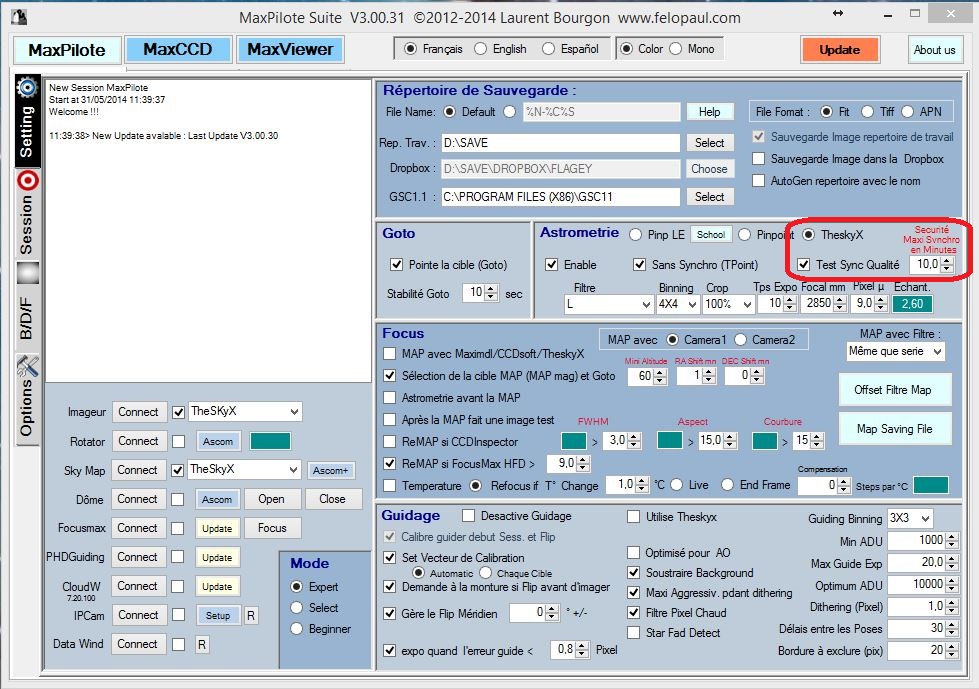The height and width of the screenshot is (689, 979).
Task: Click the School button in Astrometrie
Action: pos(711,235)
